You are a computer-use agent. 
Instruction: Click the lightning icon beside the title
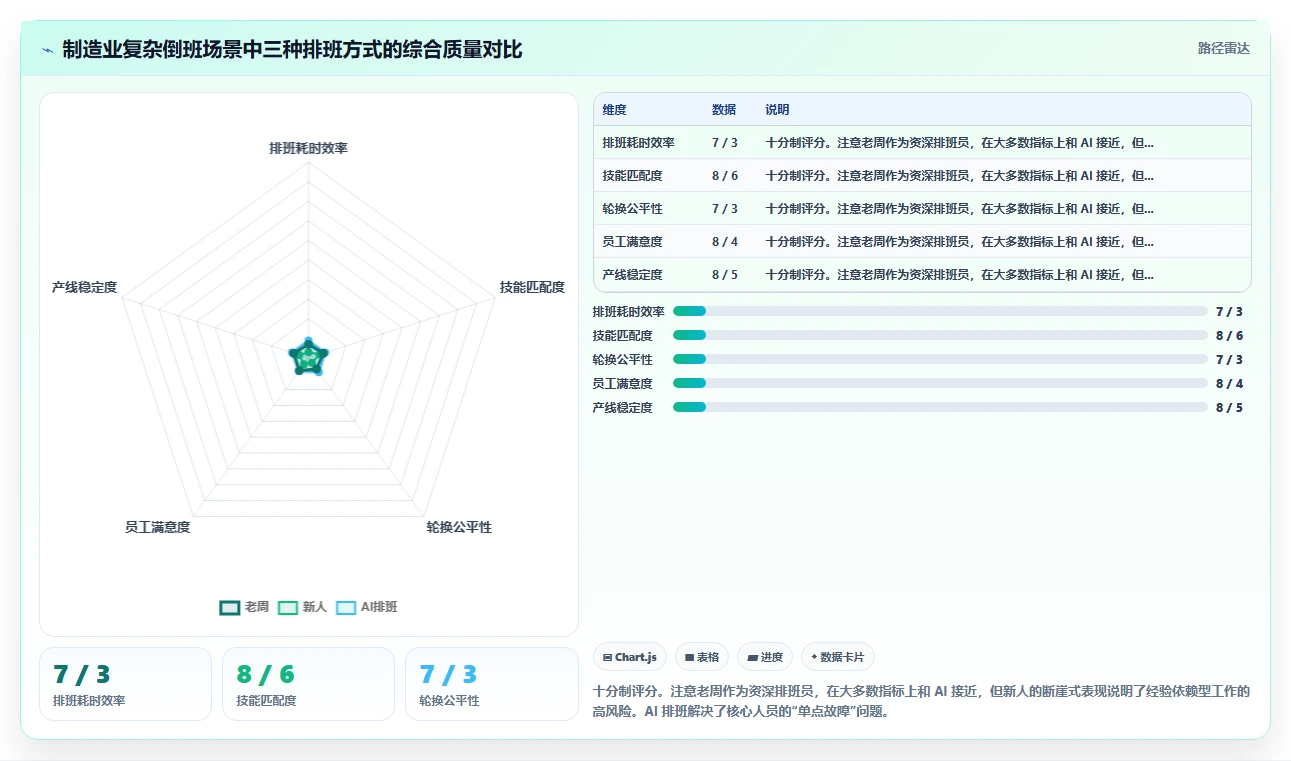click(x=47, y=50)
